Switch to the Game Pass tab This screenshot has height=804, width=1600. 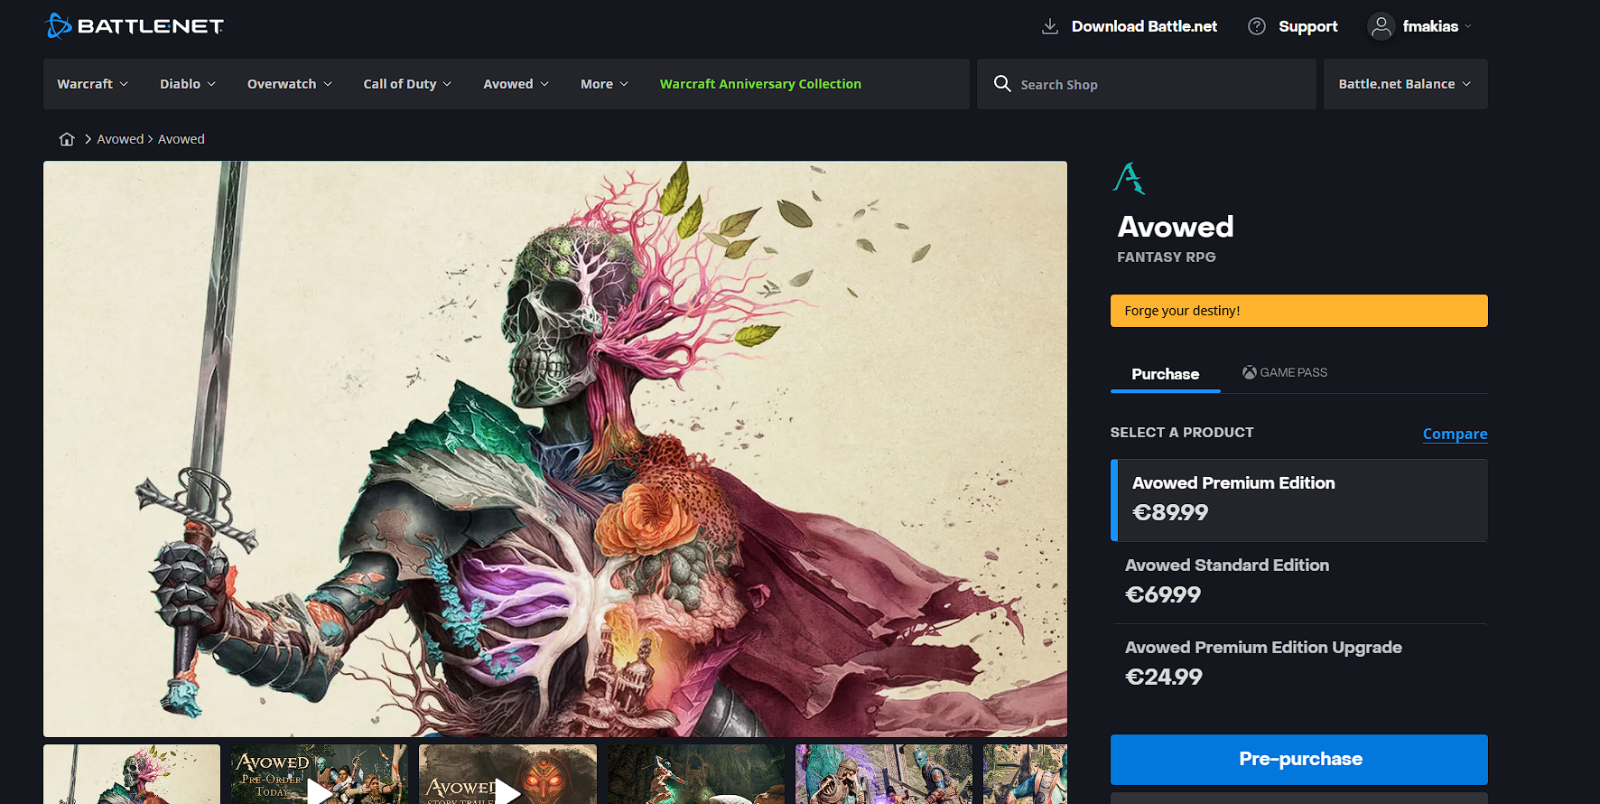[x=1285, y=372]
